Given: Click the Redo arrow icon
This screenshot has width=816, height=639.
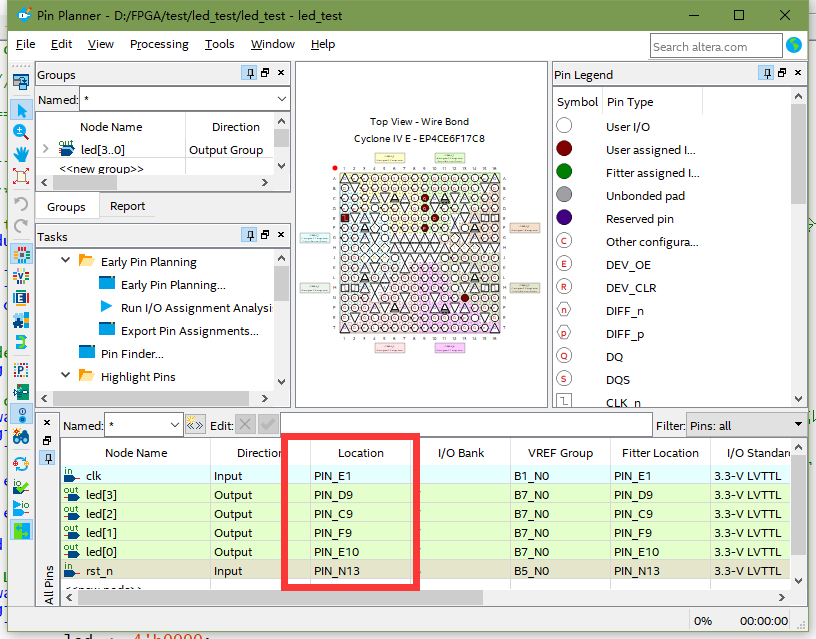Looking at the screenshot, I should pyautogui.click(x=22, y=226).
